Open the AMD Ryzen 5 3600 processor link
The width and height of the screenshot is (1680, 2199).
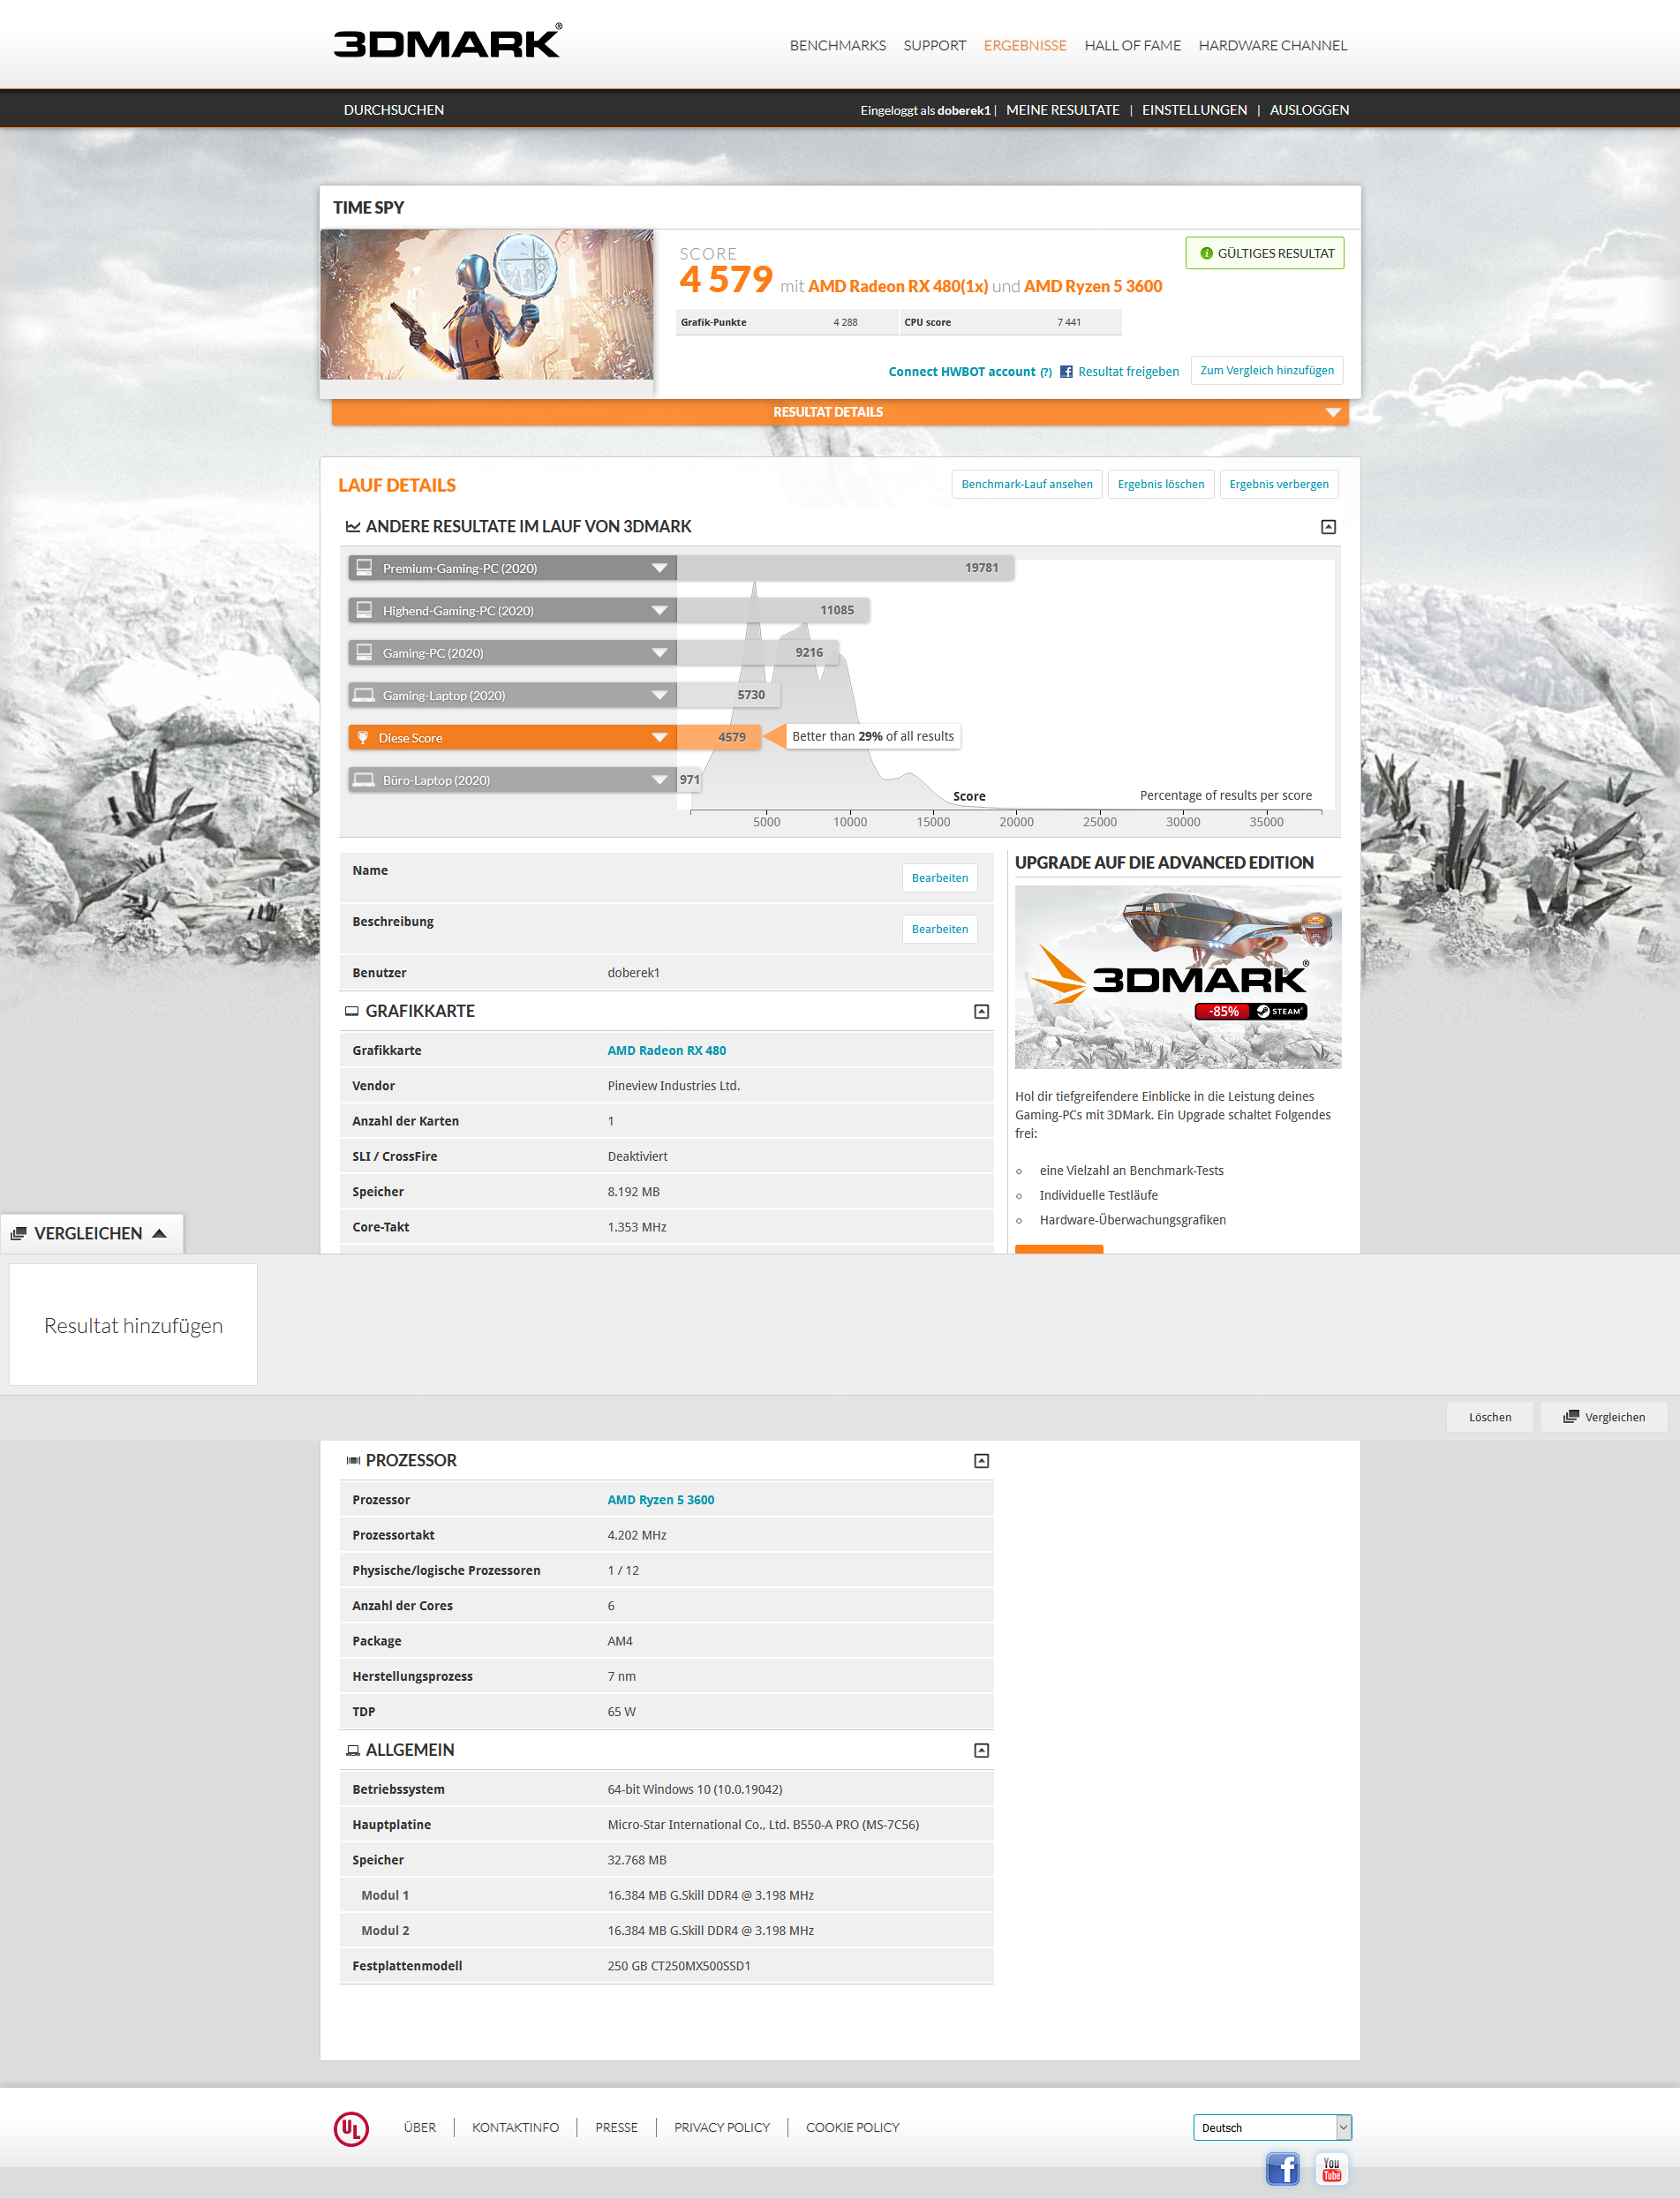point(661,1500)
